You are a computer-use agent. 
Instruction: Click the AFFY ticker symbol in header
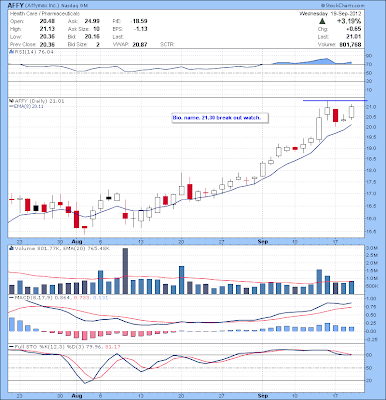(x=15, y=5)
